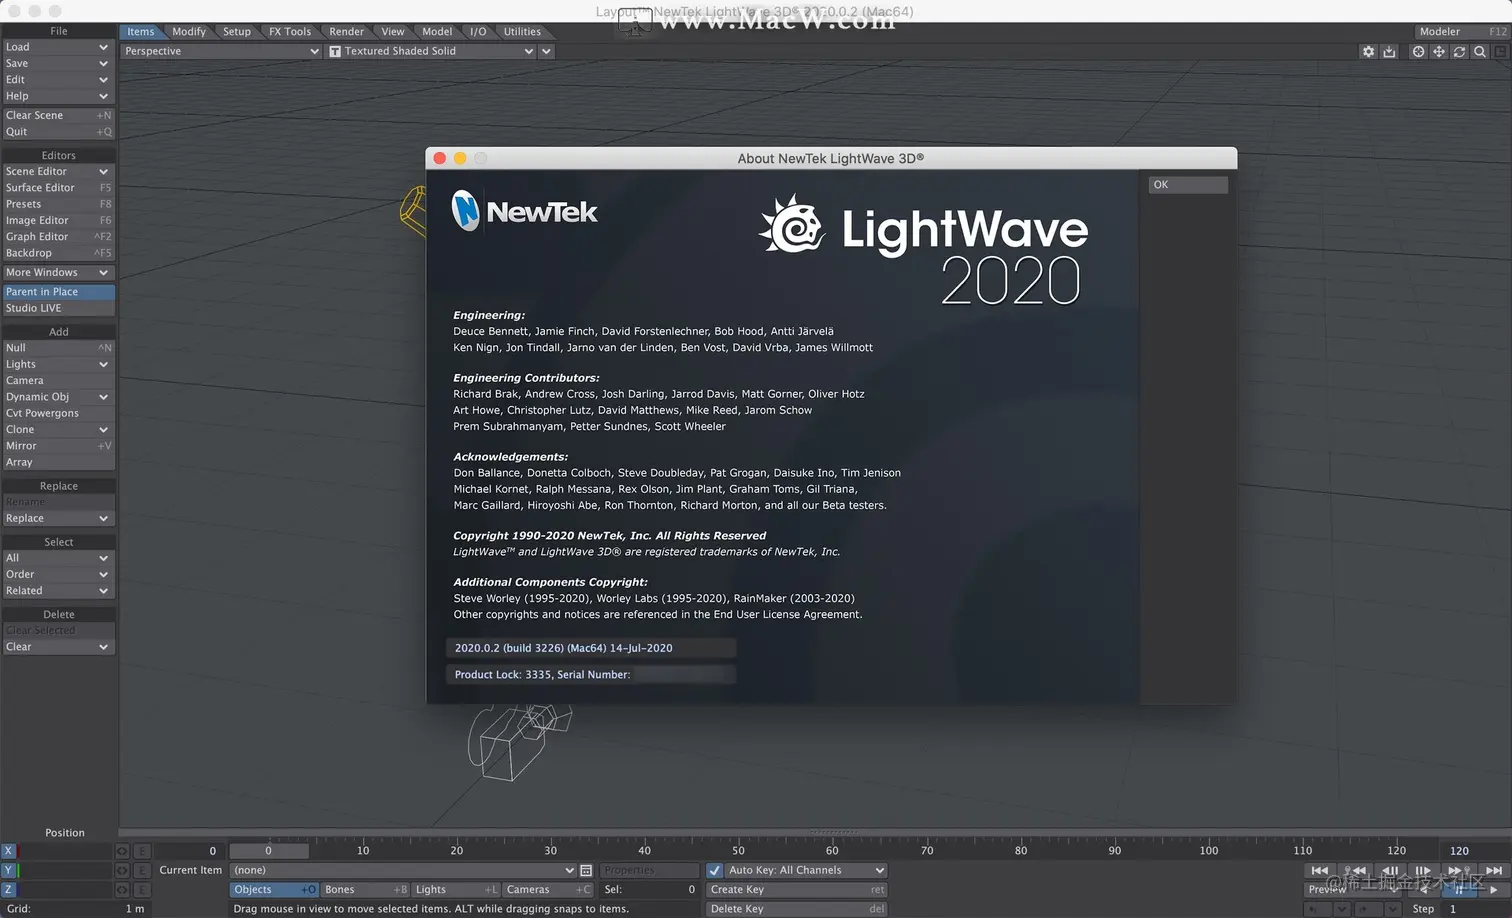Open the I/O tab
Viewport: 1512px width, 918px height.
tap(478, 31)
